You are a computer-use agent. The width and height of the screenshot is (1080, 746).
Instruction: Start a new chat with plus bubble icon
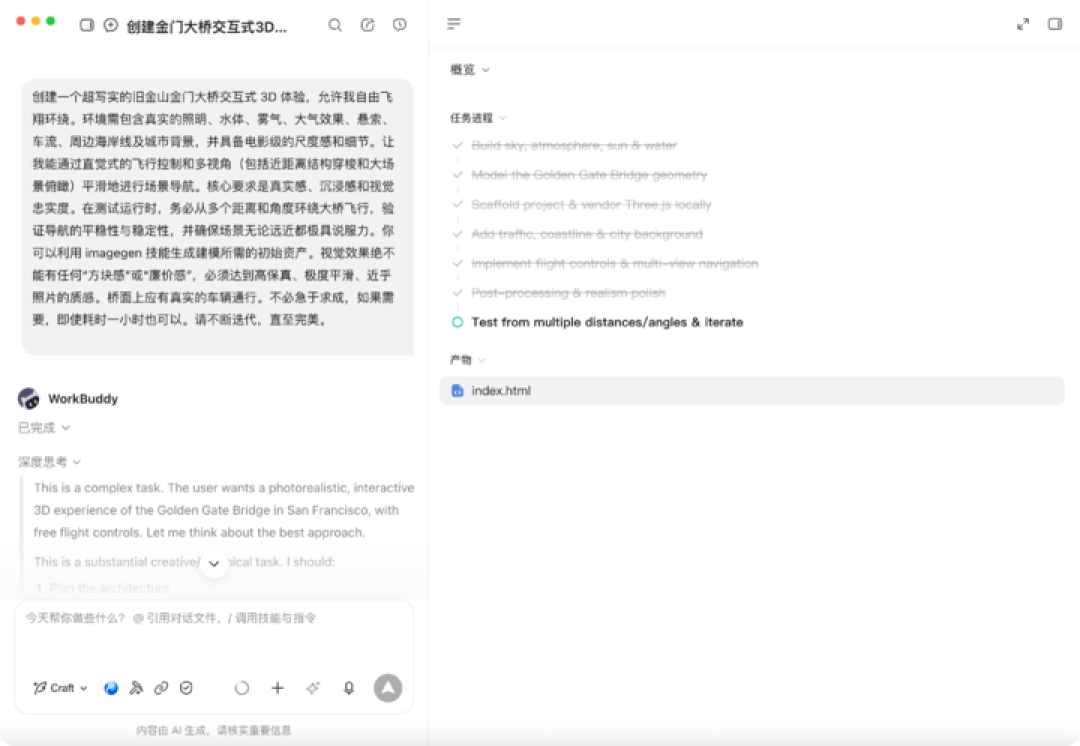coord(111,25)
